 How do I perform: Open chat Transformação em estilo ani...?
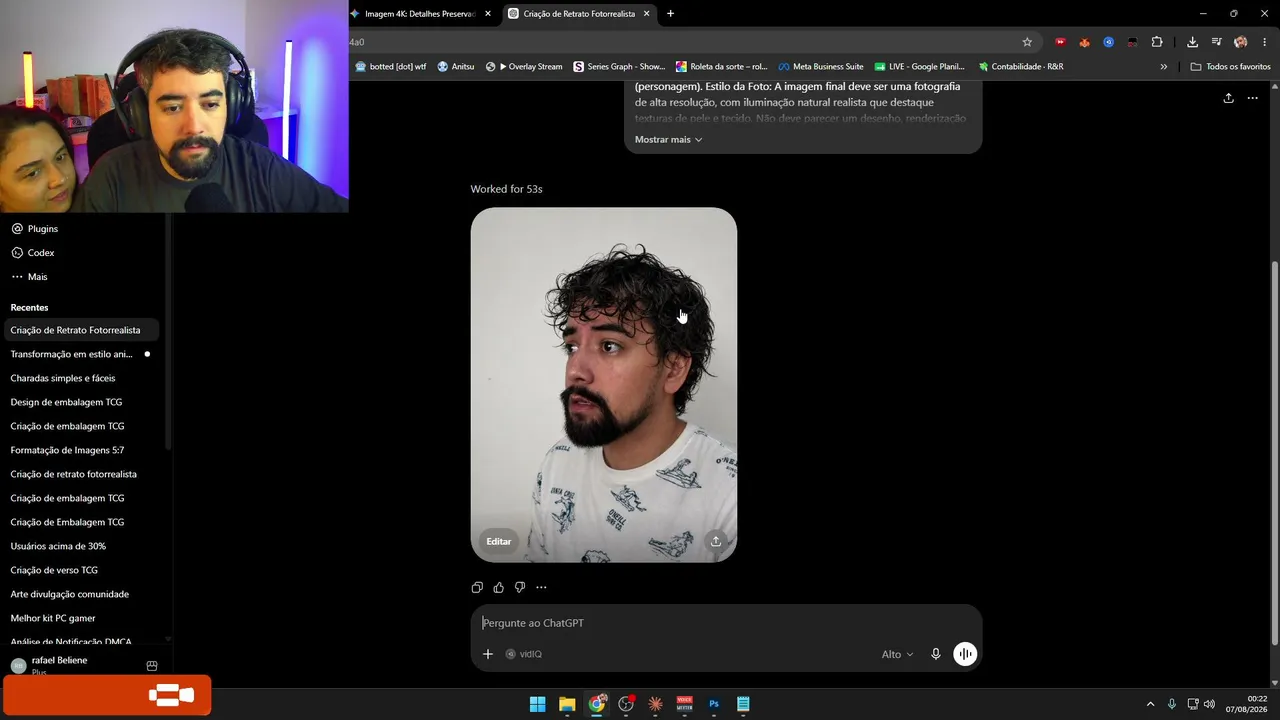pos(81,354)
